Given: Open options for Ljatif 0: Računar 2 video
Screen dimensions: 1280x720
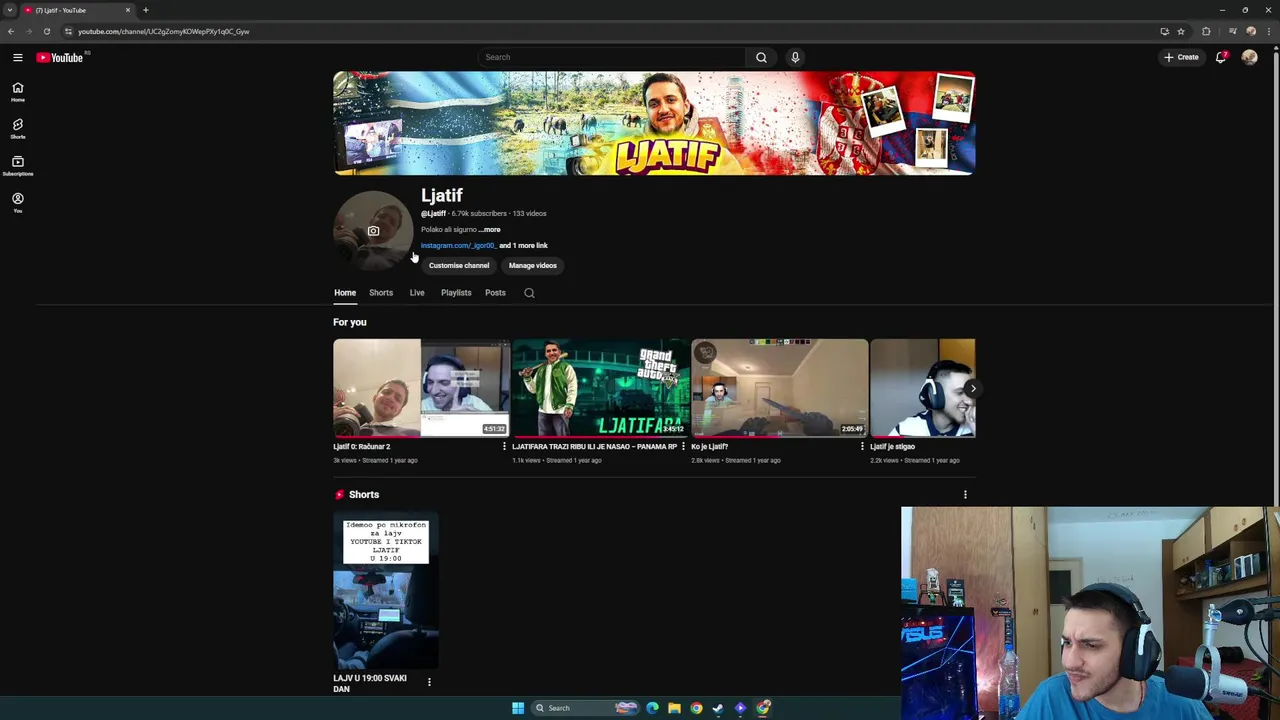Looking at the screenshot, I should [x=504, y=447].
